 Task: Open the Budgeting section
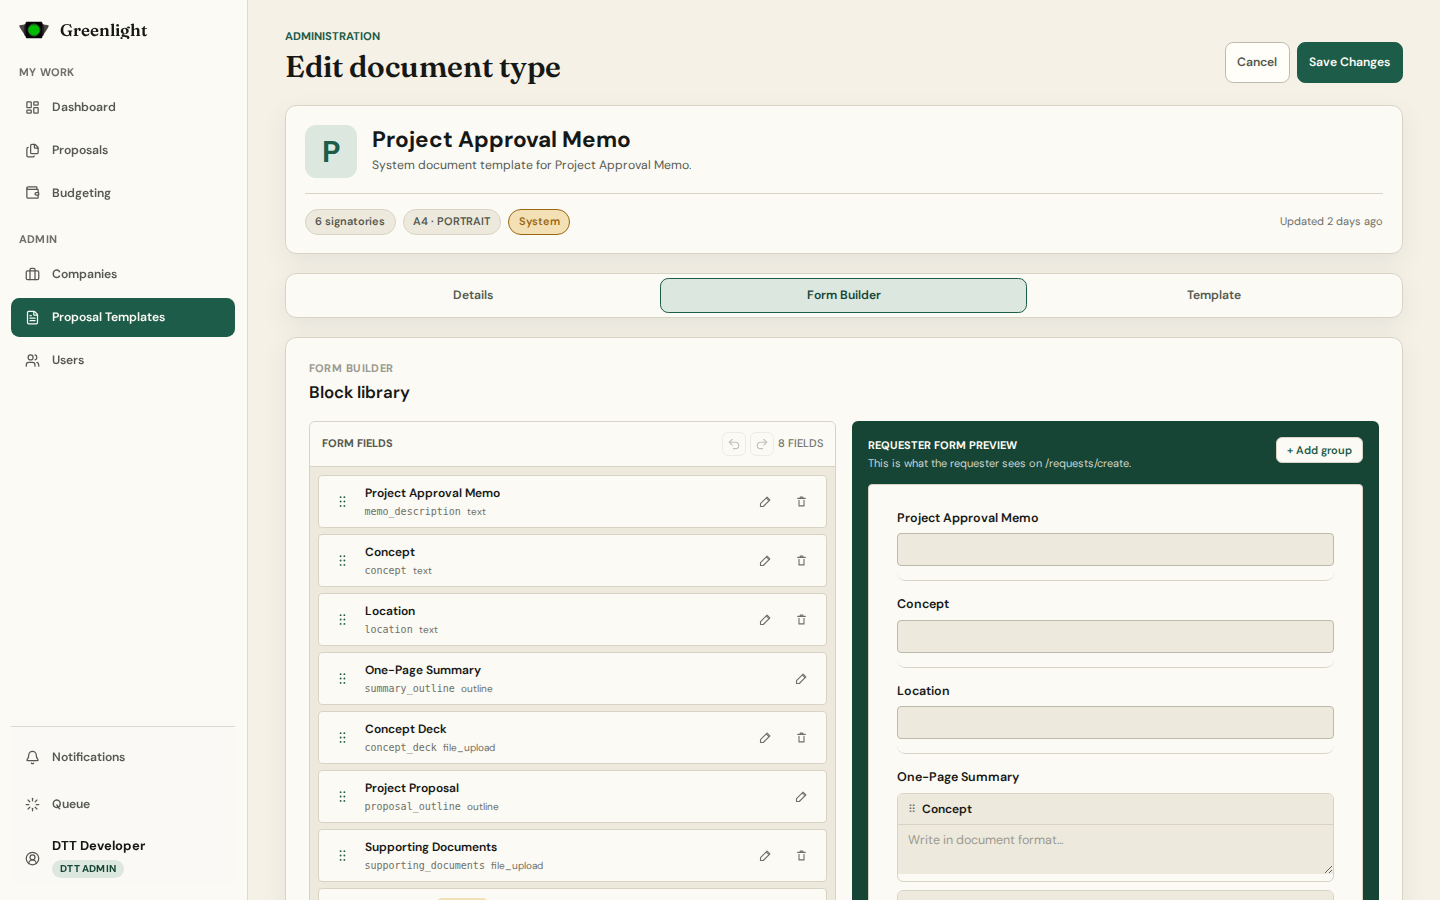click(123, 193)
